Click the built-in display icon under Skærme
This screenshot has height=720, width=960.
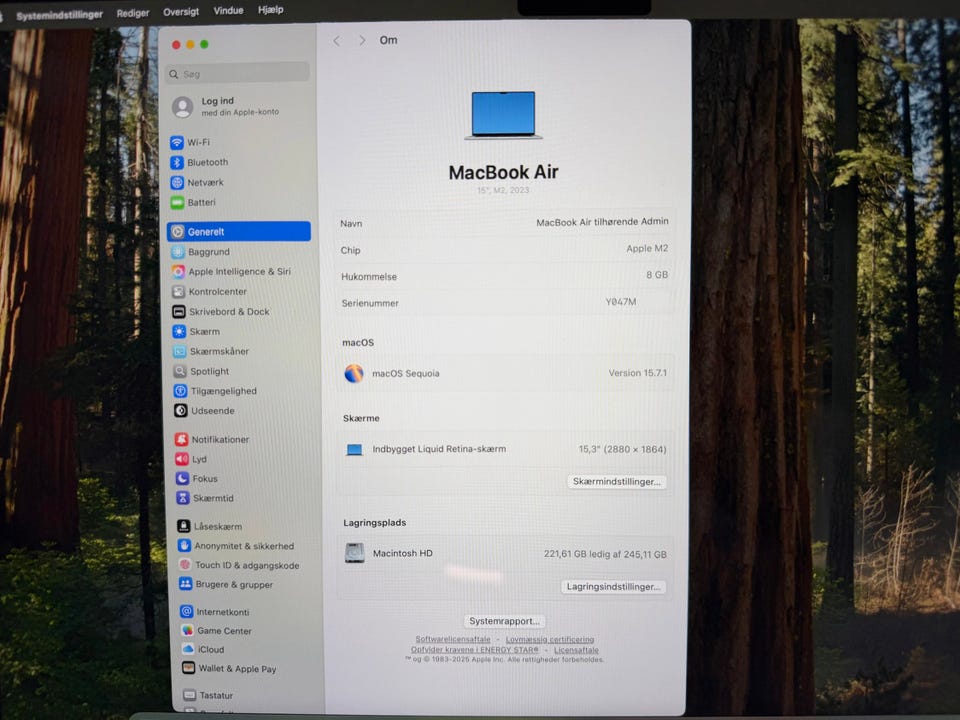click(x=354, y=450)
